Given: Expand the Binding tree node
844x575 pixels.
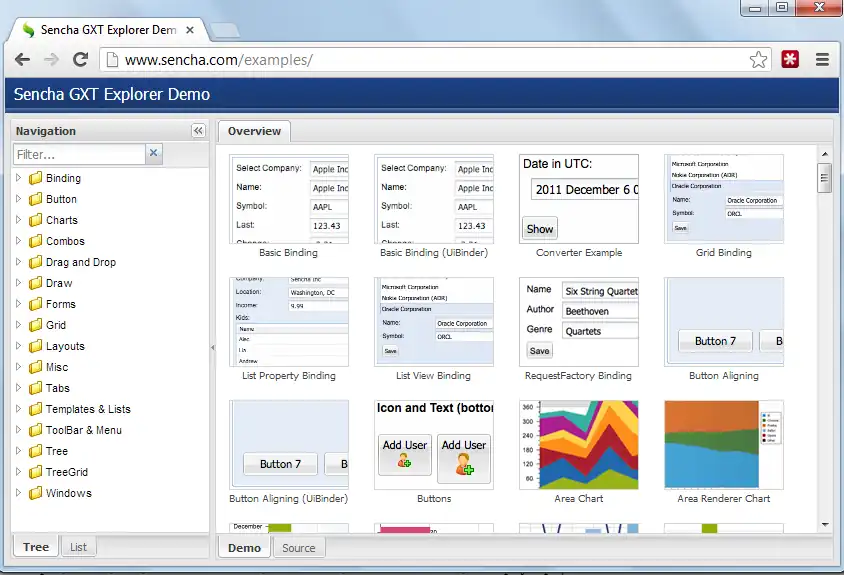Looking at the screenshot, I should coord(18,178).
